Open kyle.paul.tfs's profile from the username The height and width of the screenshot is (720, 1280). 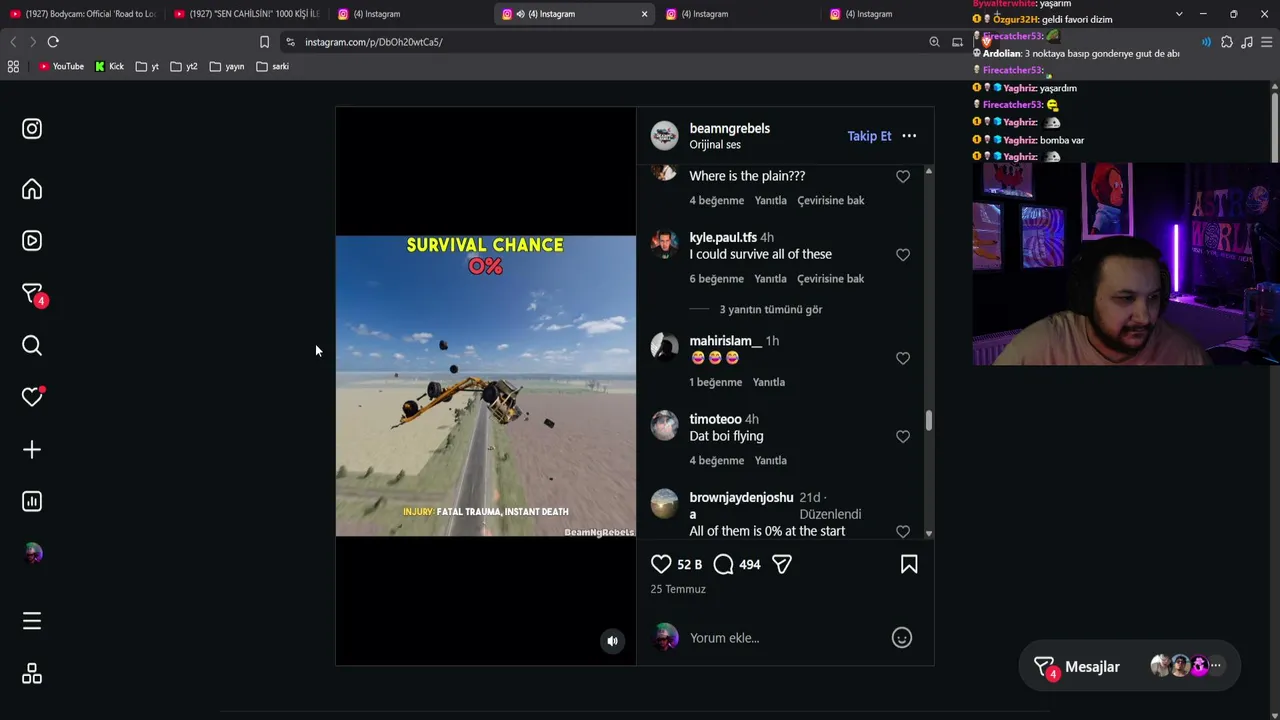(x=723, y=238)
